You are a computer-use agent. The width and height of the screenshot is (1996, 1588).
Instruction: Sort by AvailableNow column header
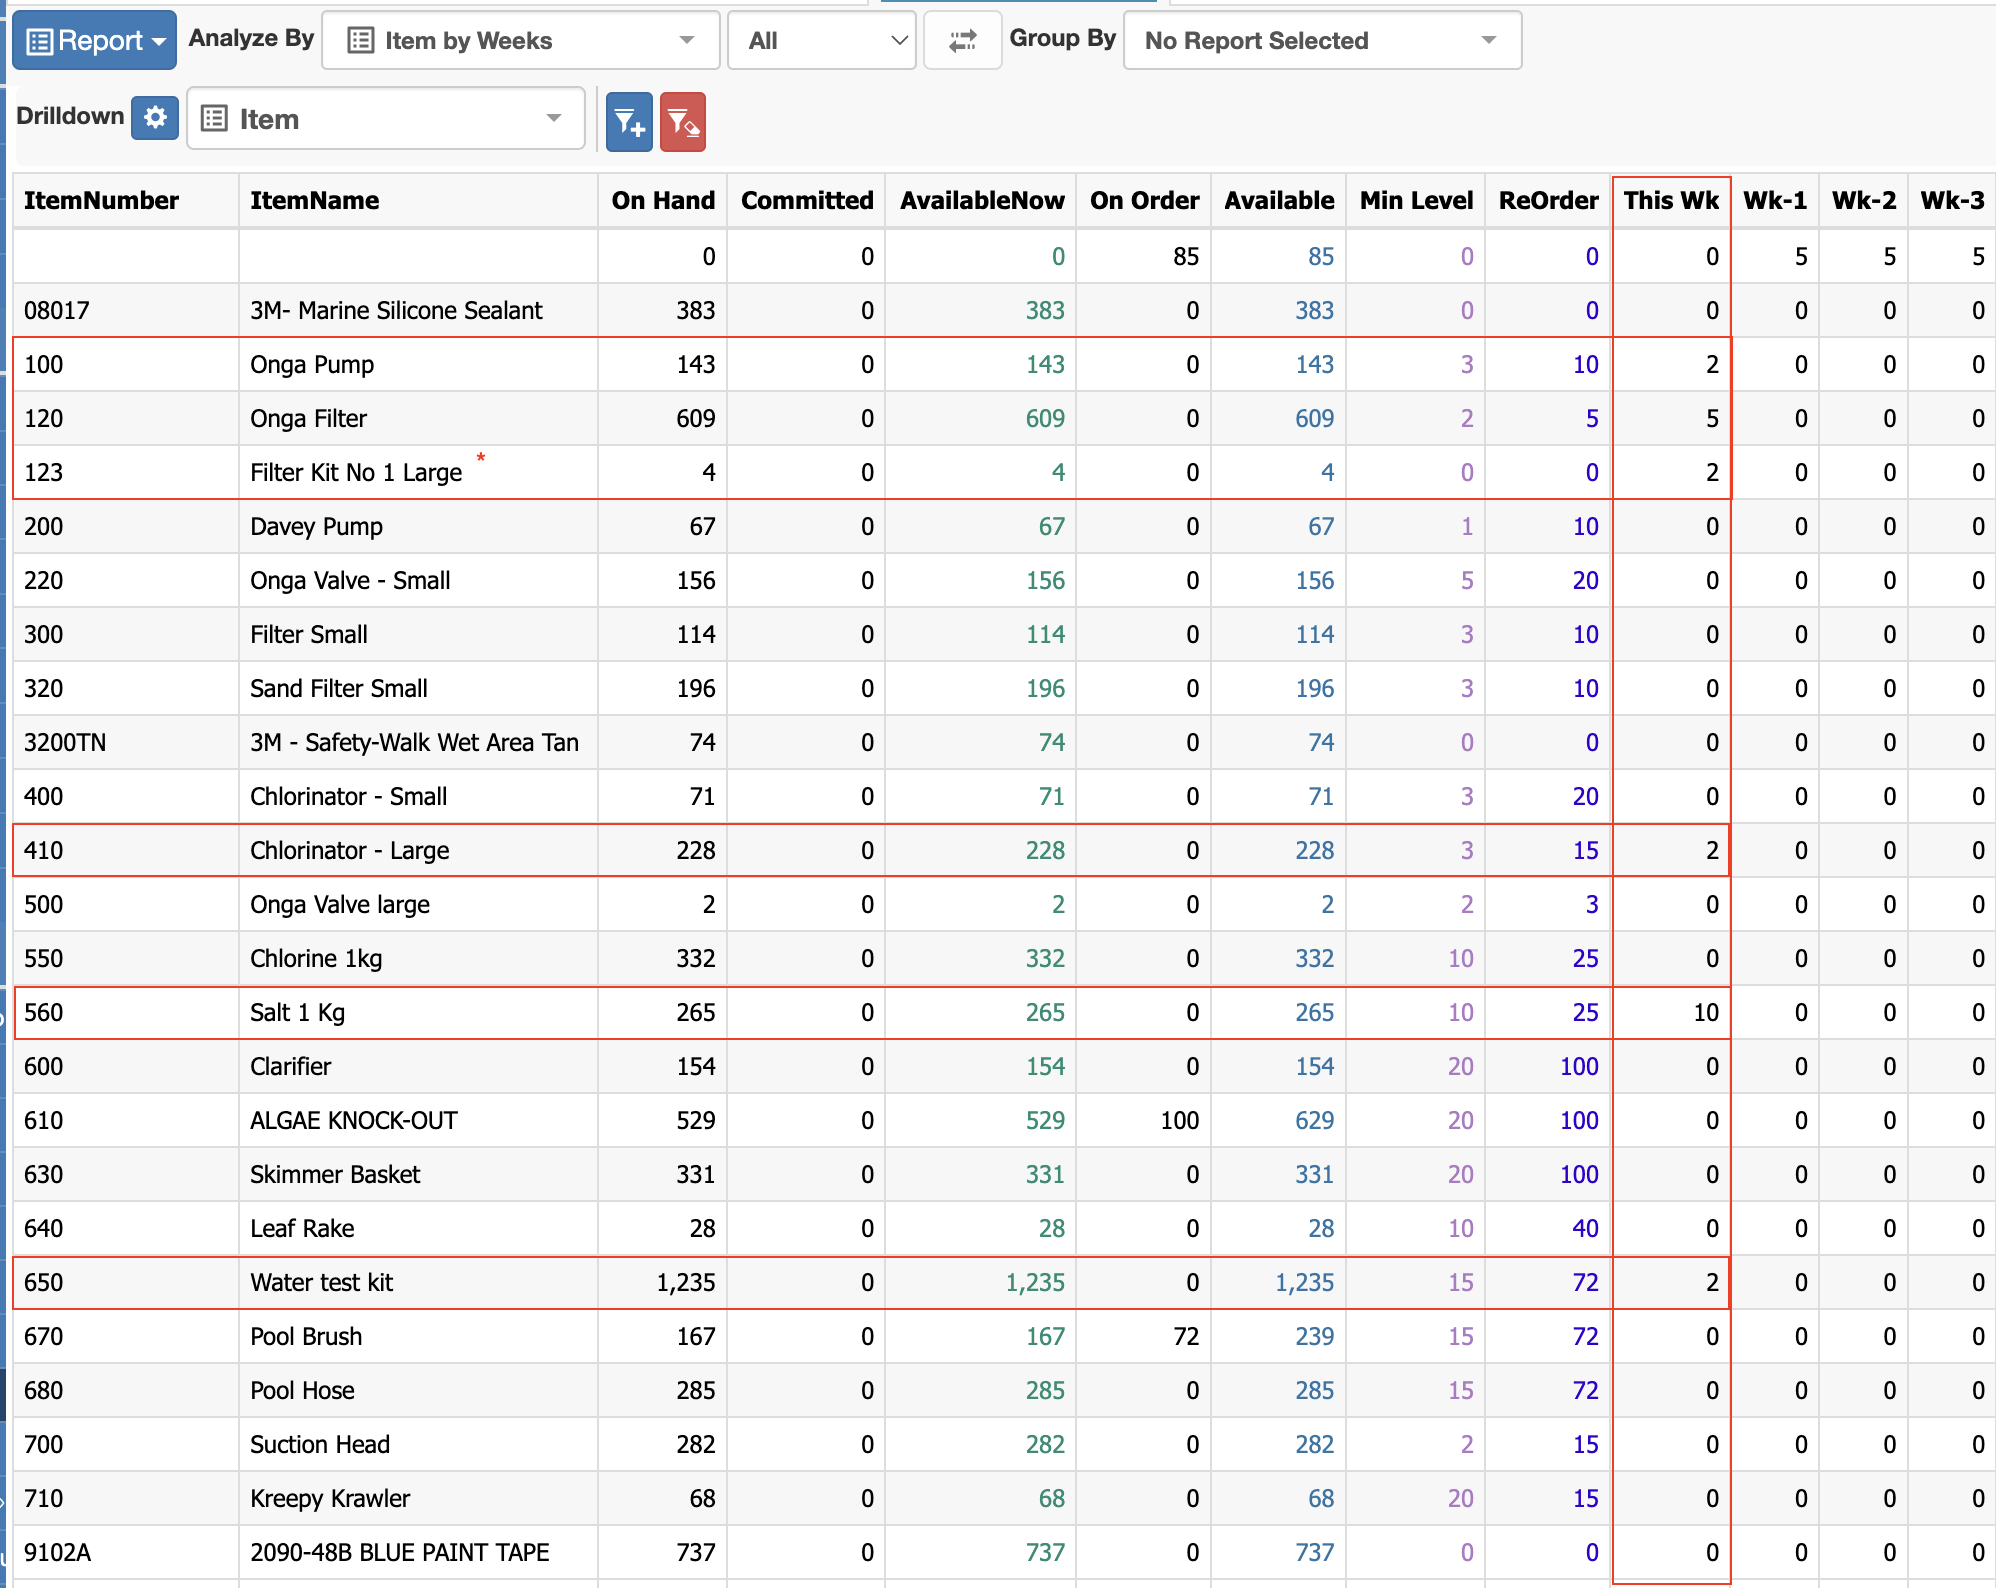click(982, 200)
